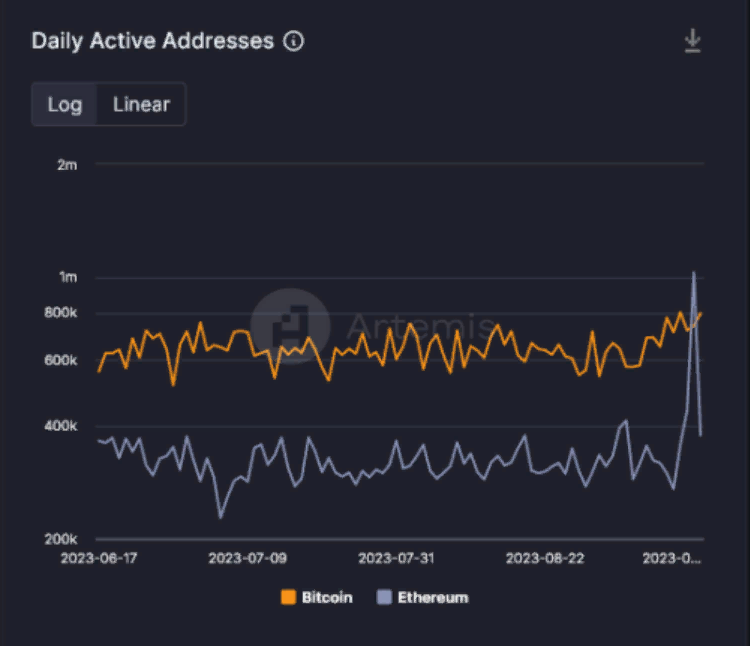Select the 2023-07-09 date label on x-axis
Screen dimensions: 750x646
248,557
